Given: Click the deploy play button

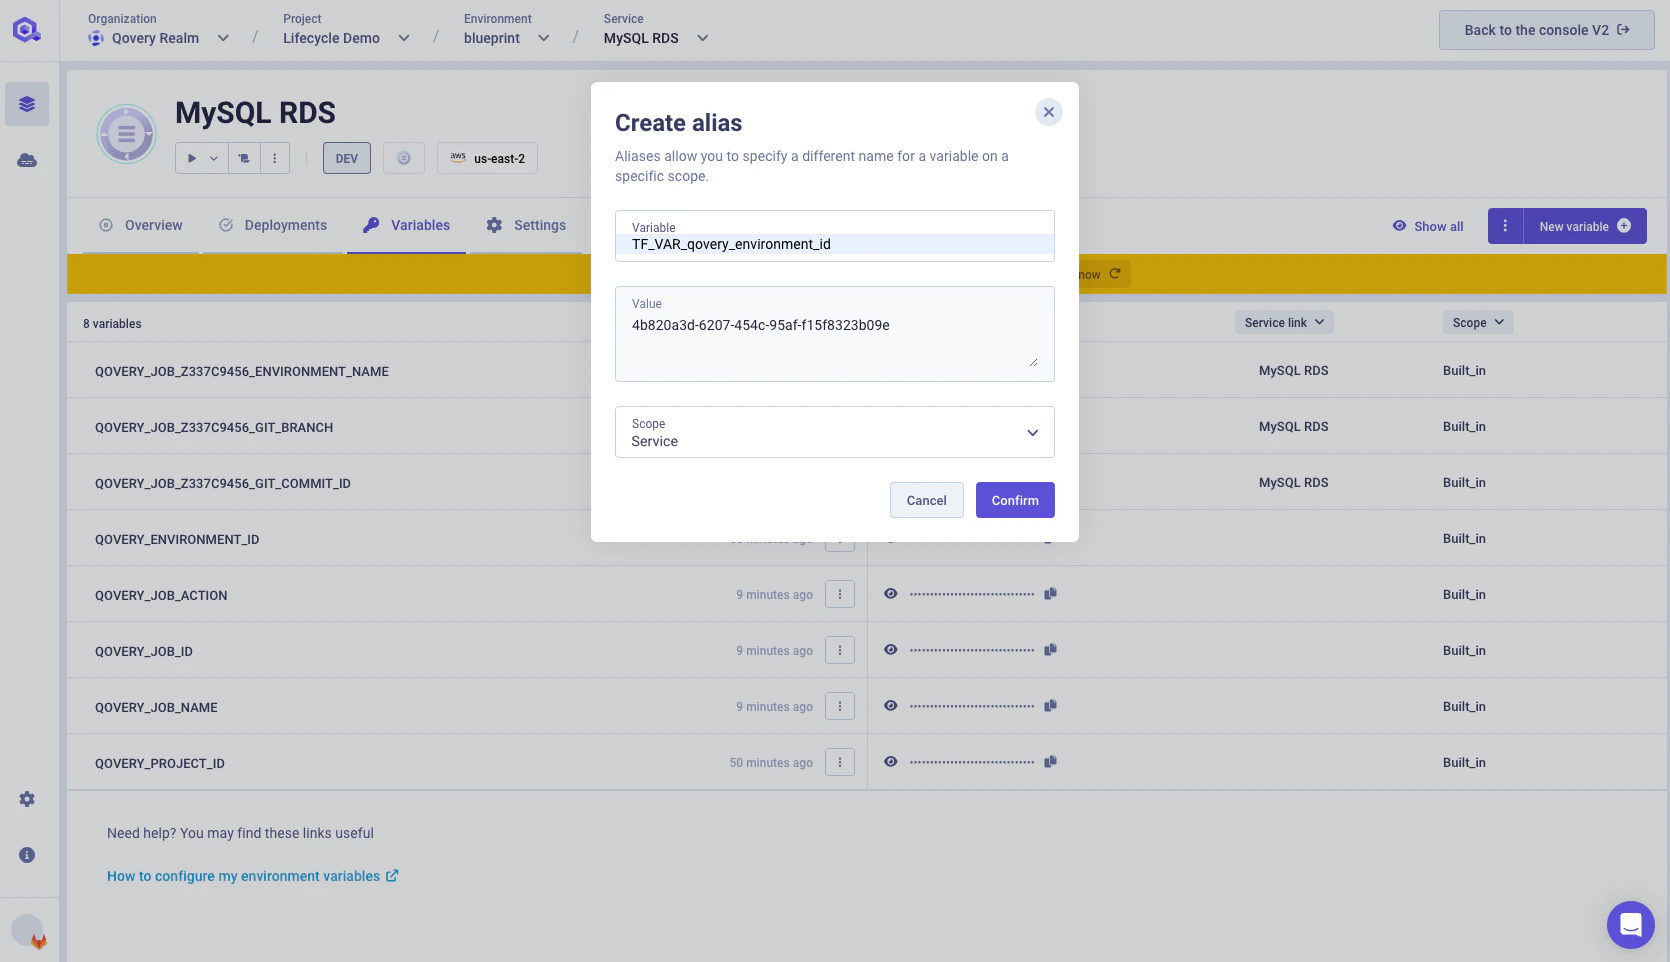Looking at the screenshot, I should [191, 158].
